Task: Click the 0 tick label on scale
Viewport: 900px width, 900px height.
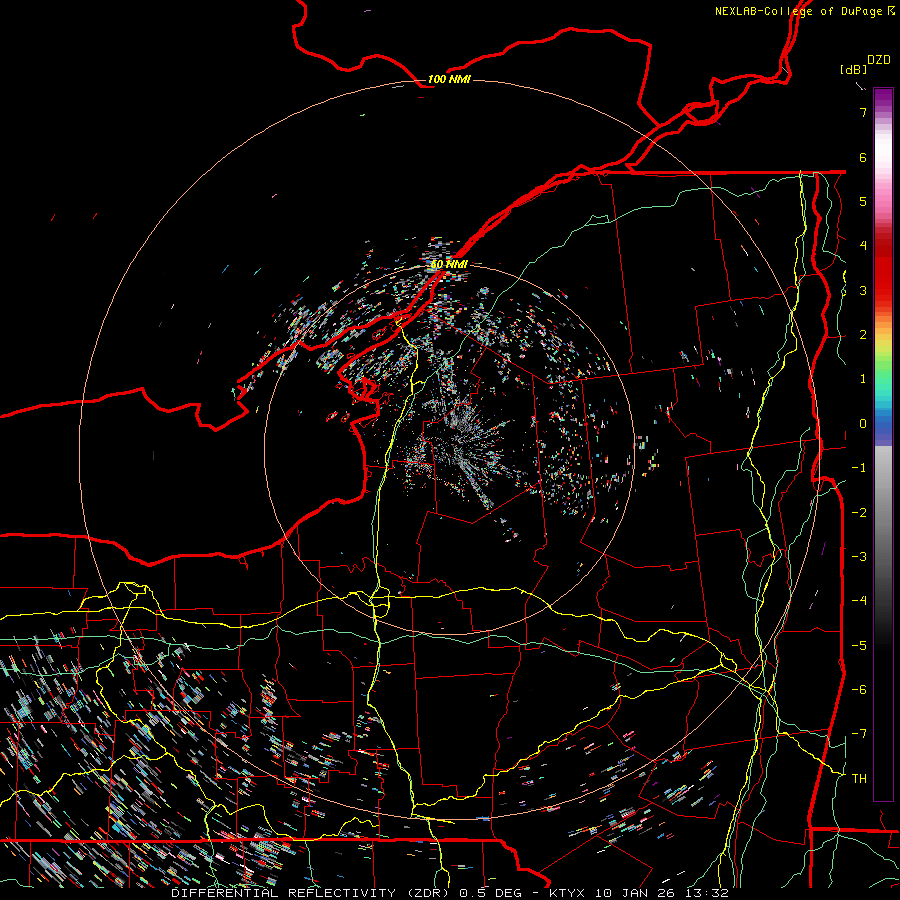Action: (863, 424)
